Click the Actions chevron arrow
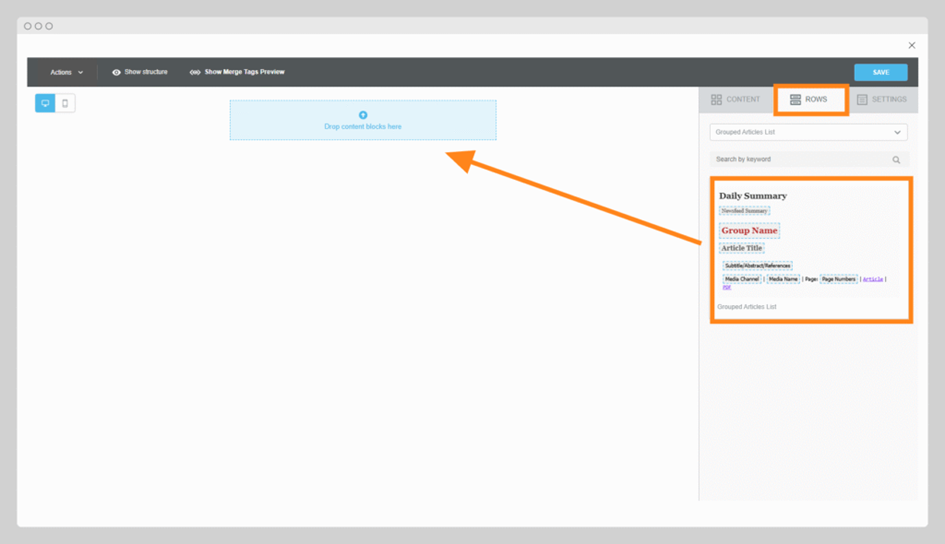The image size is (945, 544). 81,73
